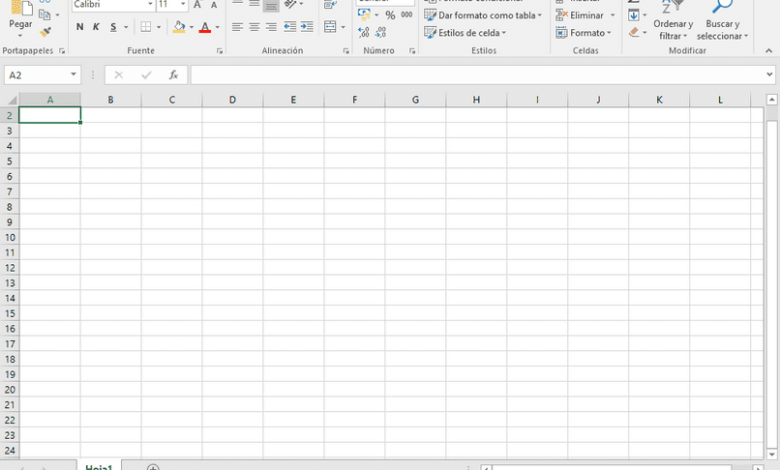Click merge and center icon
This screenshot has height=470, width=780.
[x=330, y=27]
